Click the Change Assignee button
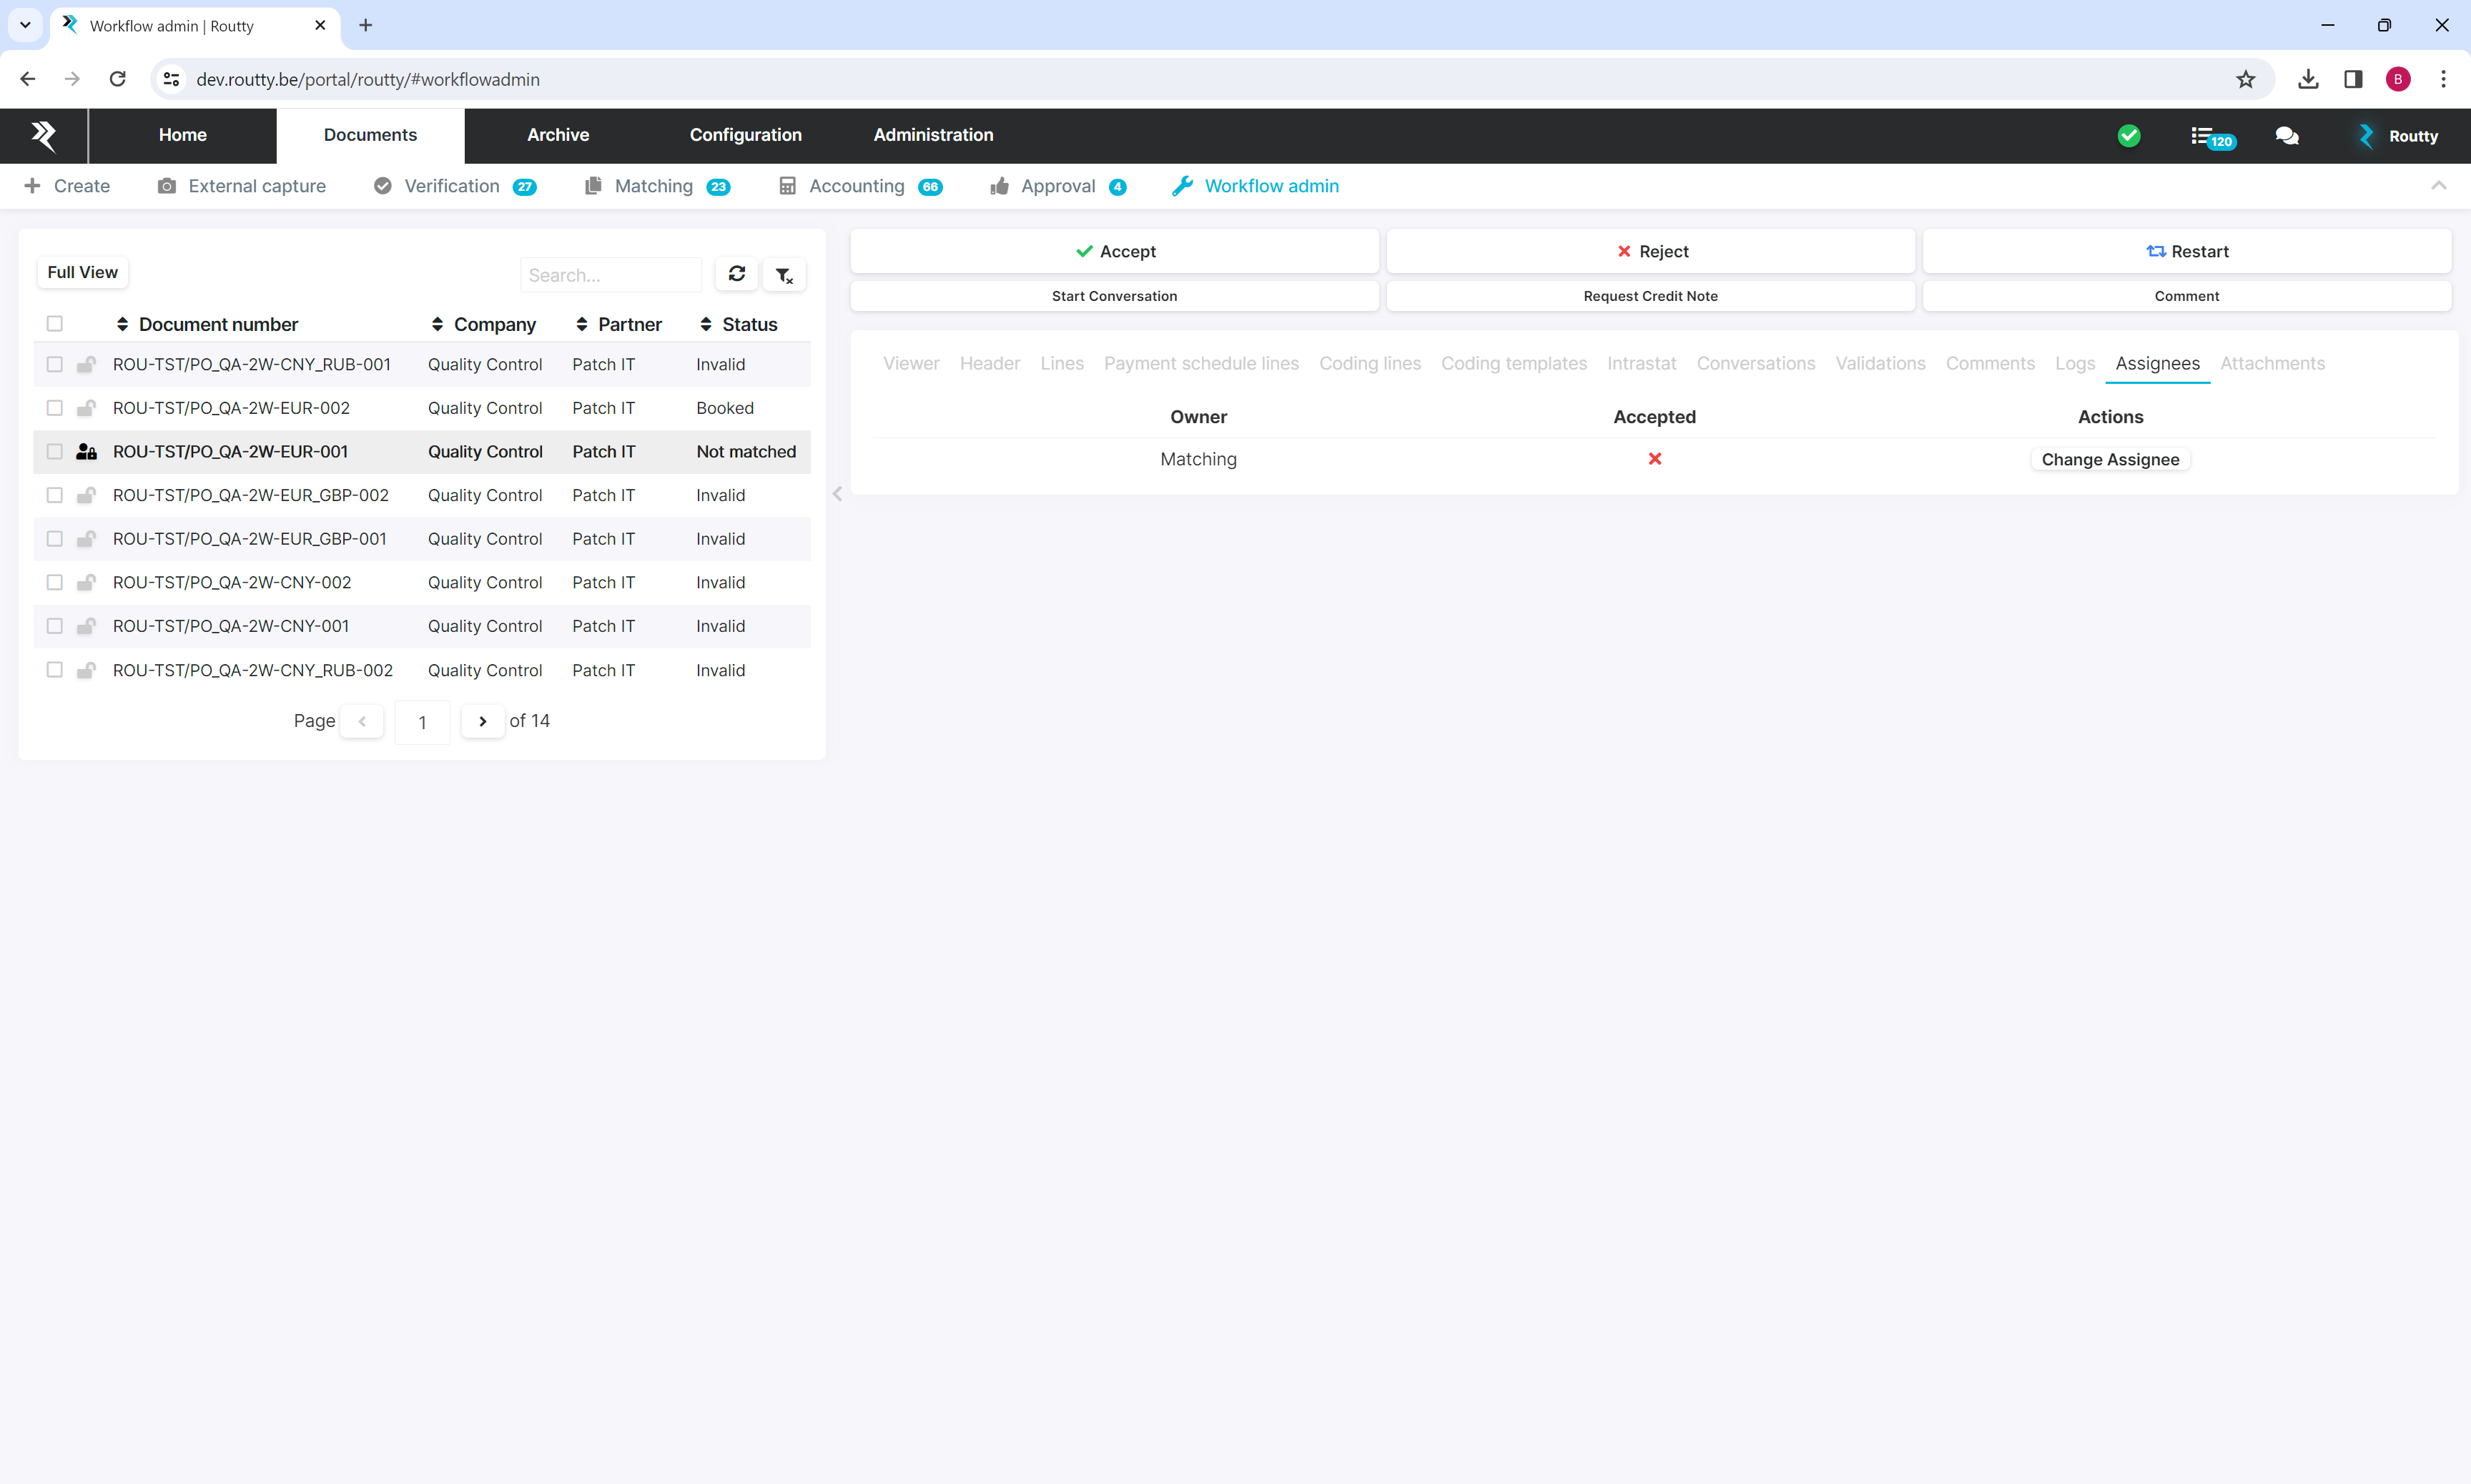 tap(2110, 459)
